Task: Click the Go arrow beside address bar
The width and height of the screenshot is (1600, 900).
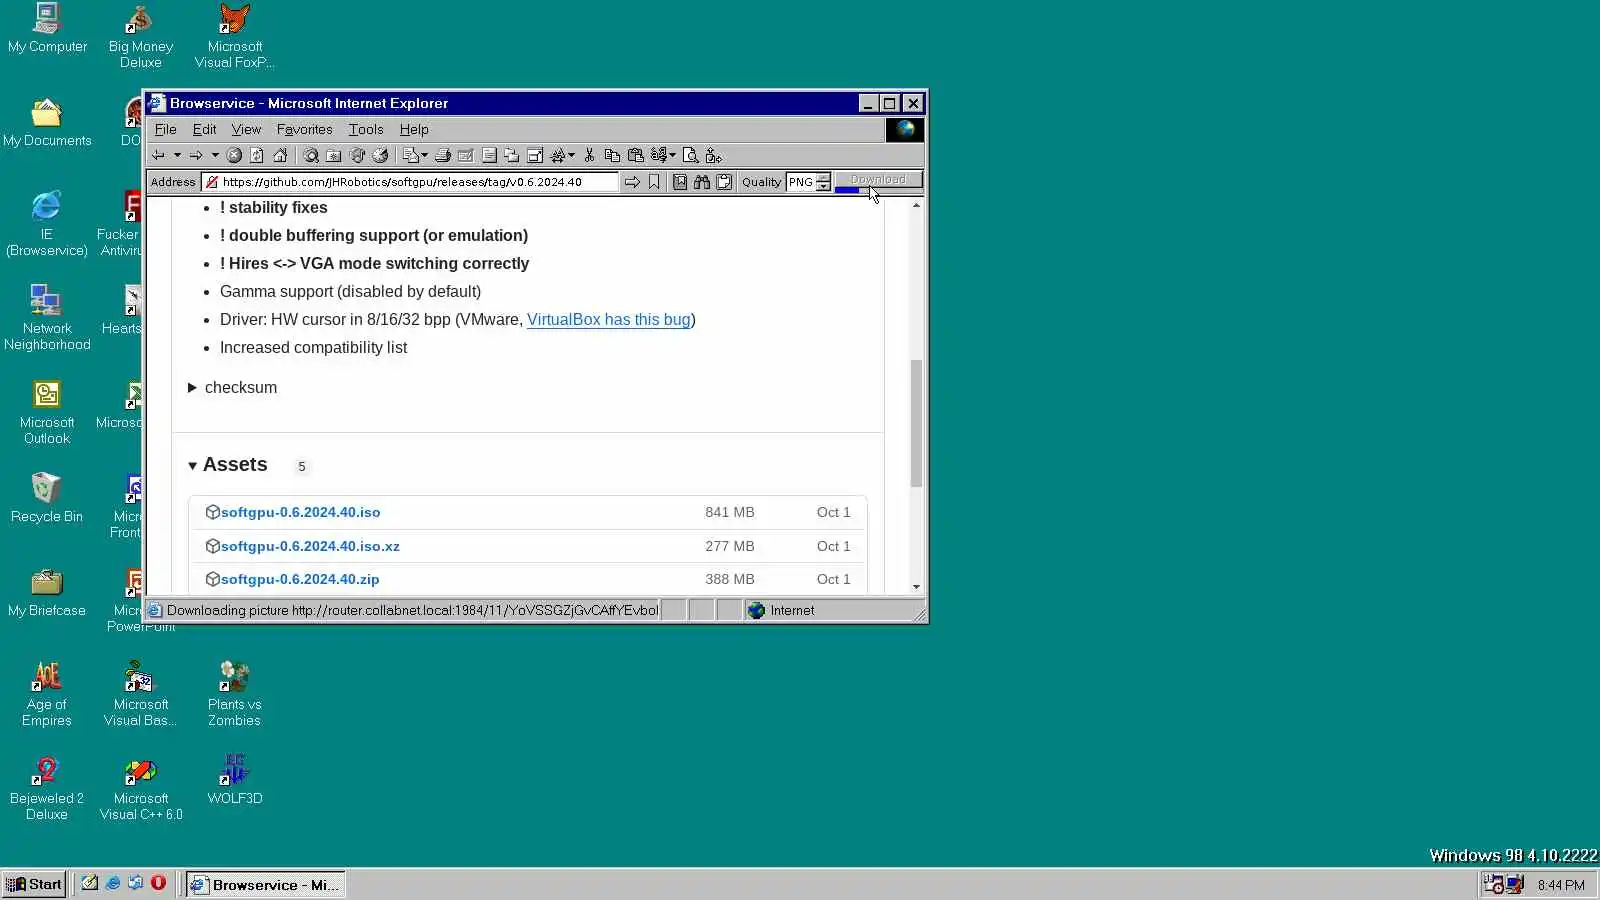Action: point(632,182)
